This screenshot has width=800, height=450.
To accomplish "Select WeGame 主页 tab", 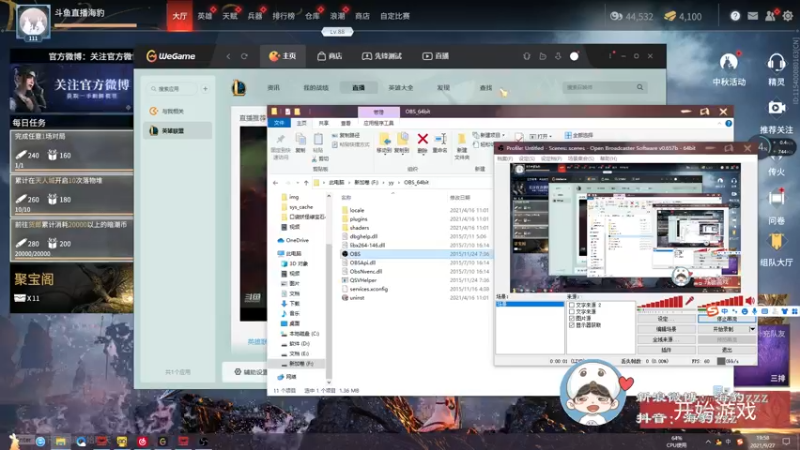I will tap(283, 56).
